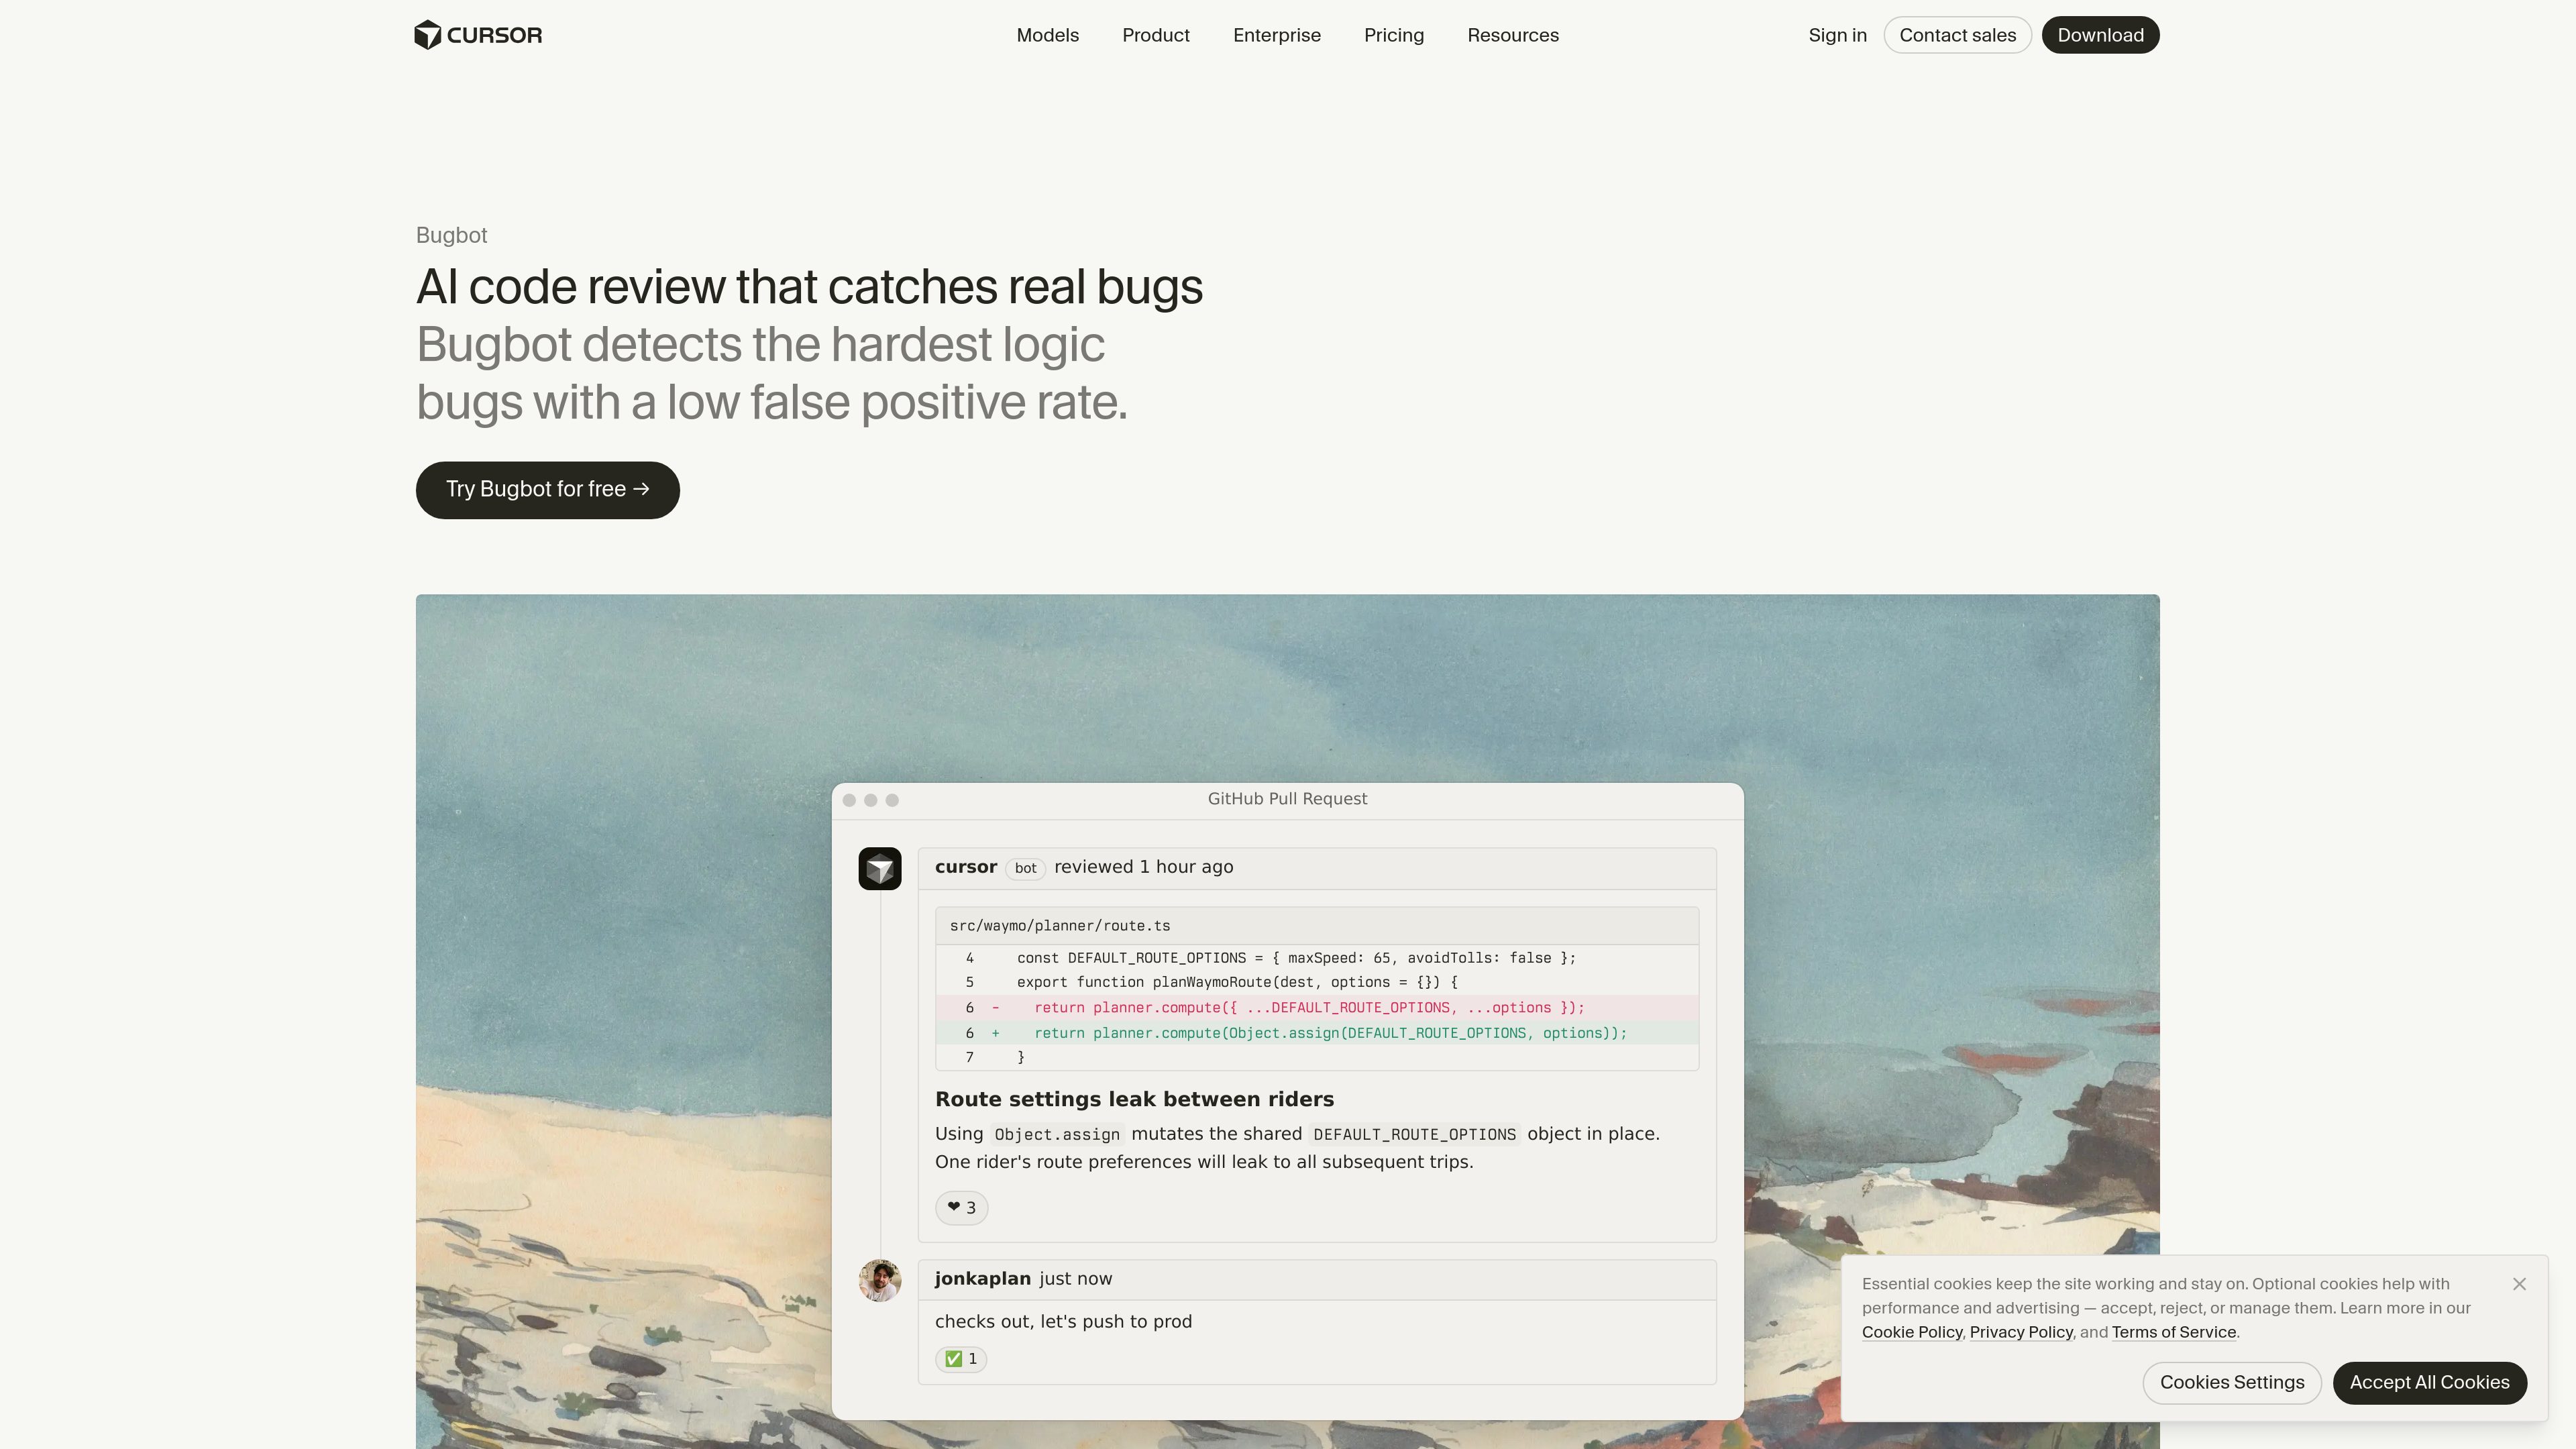Click the headline AI code review that catches real bugs
Screen dimensions: 2576x1449
click(809, 287)
